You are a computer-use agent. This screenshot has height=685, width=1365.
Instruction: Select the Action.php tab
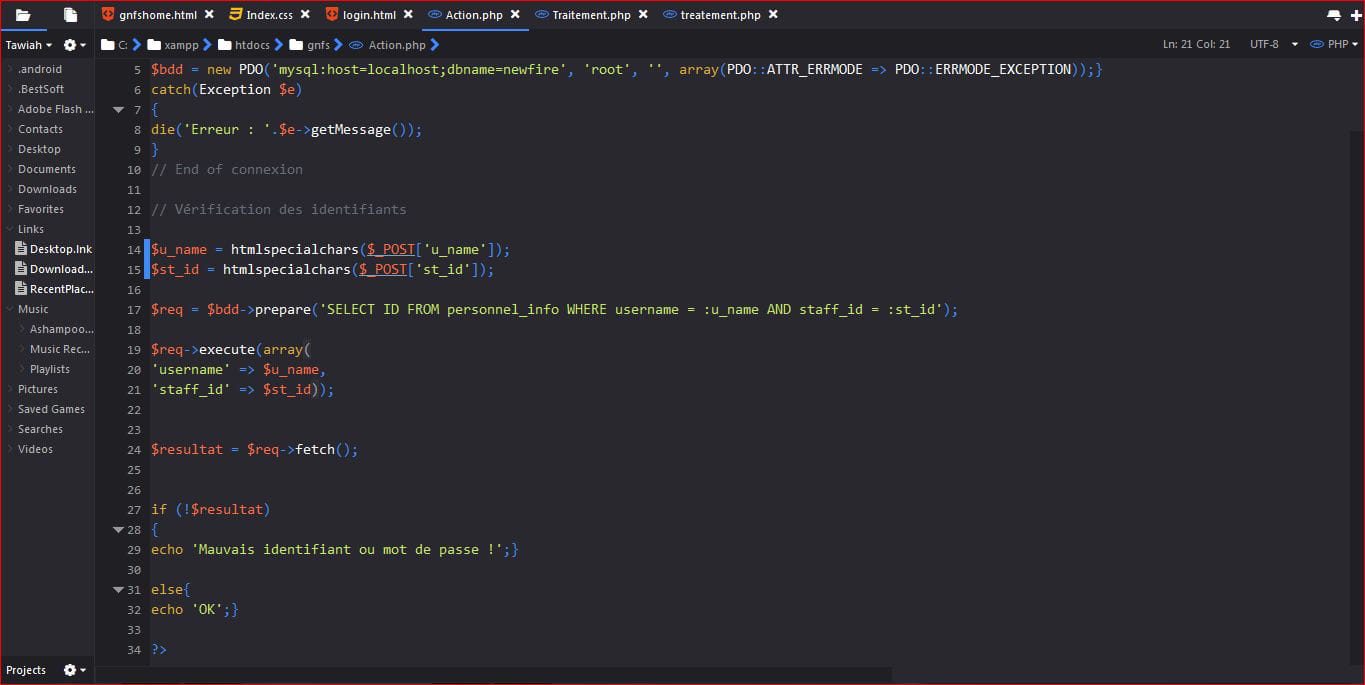click(x=474, y=15)
